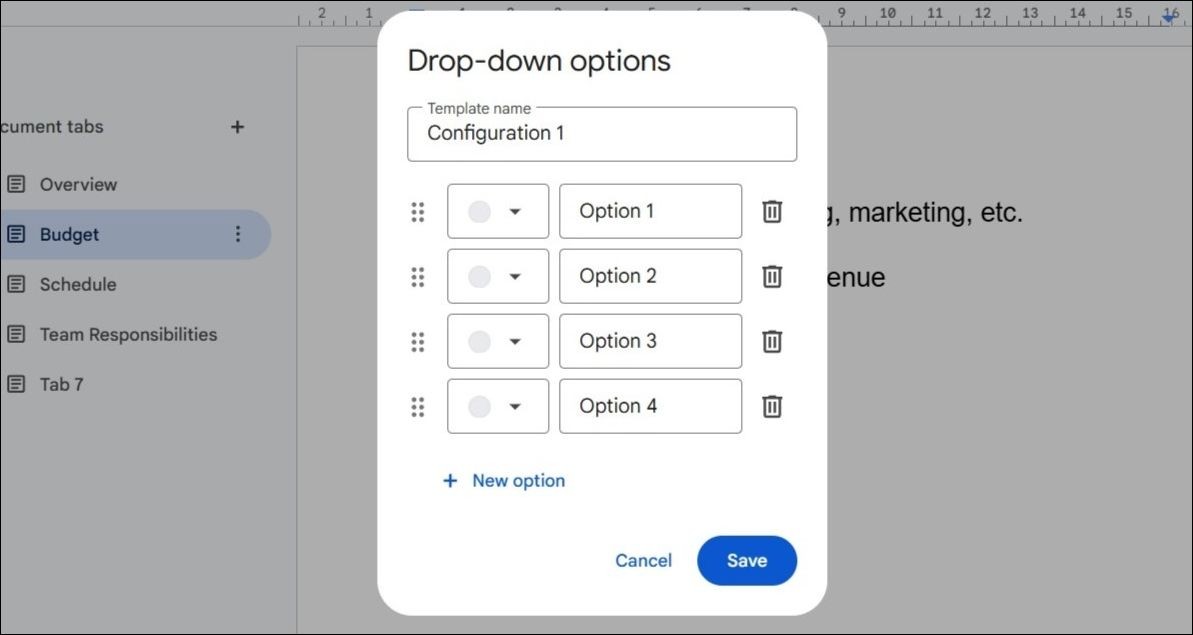This screenshot has height=635, width=1193.
Task: Click the Save button
Action: (x=746, y=560)
